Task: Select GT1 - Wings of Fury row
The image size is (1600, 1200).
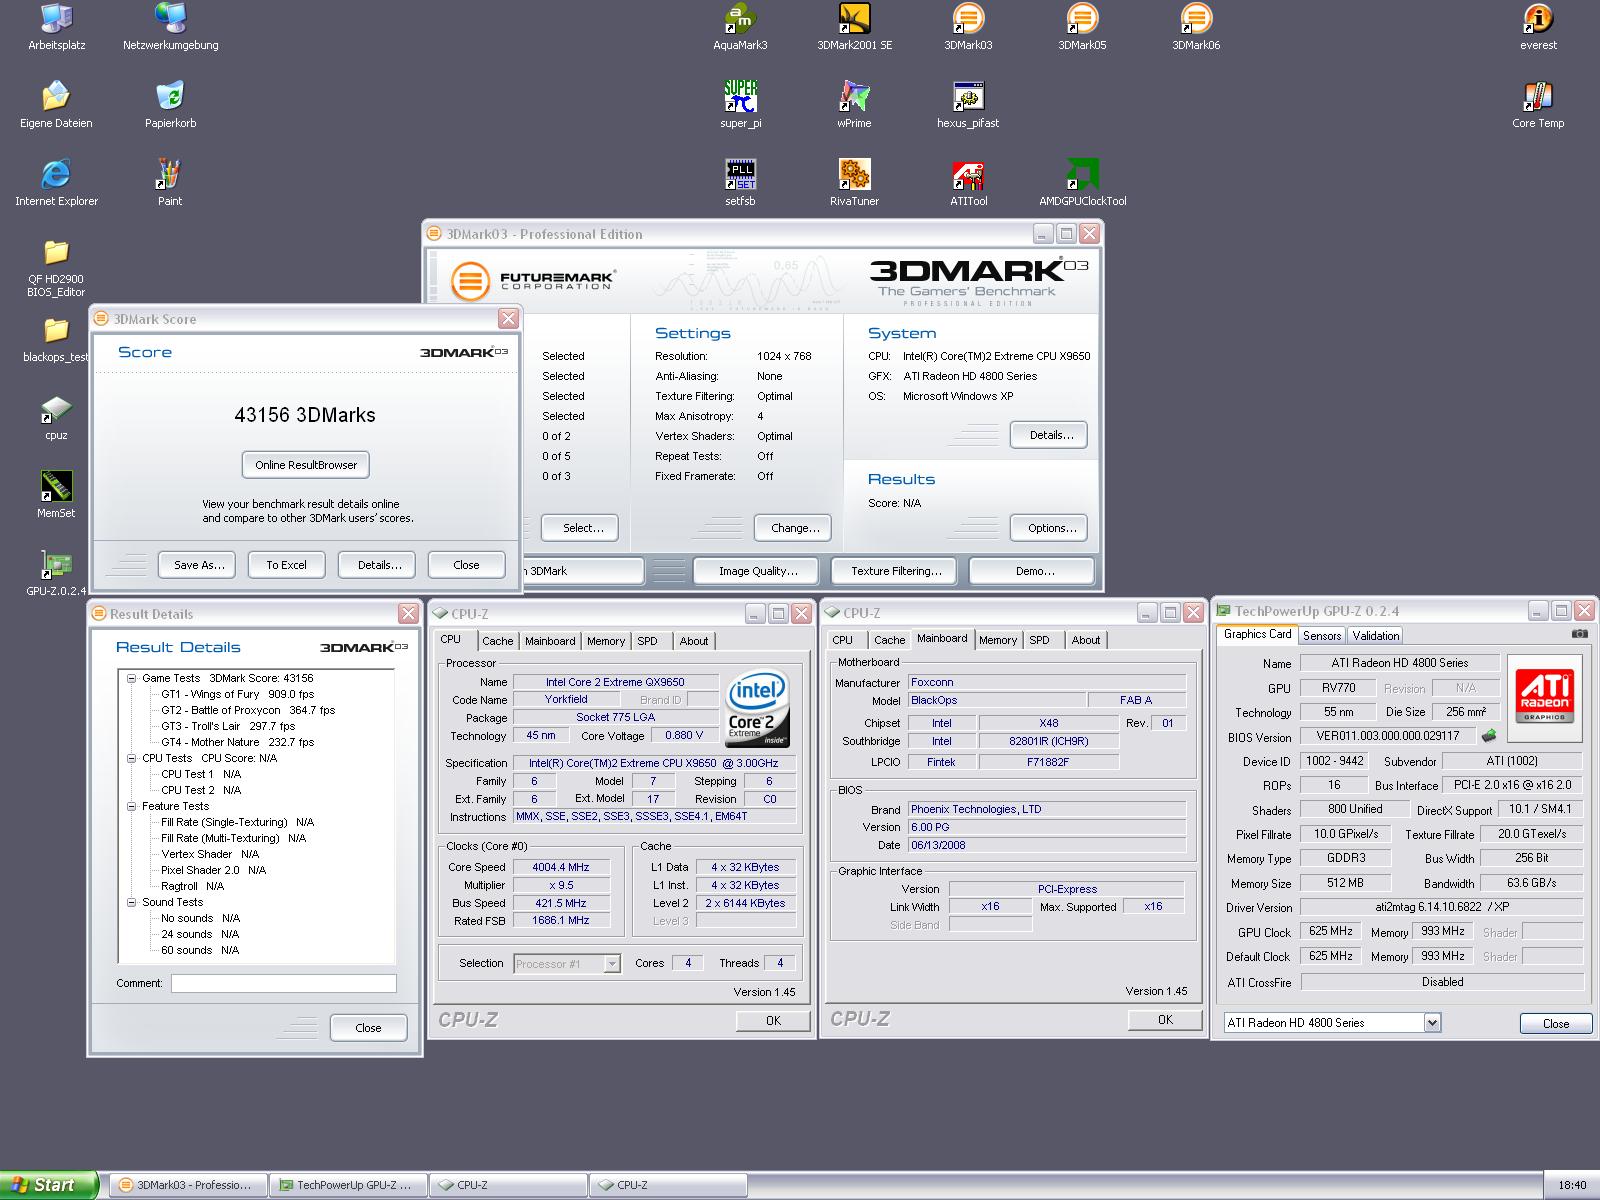Action: 237,694
